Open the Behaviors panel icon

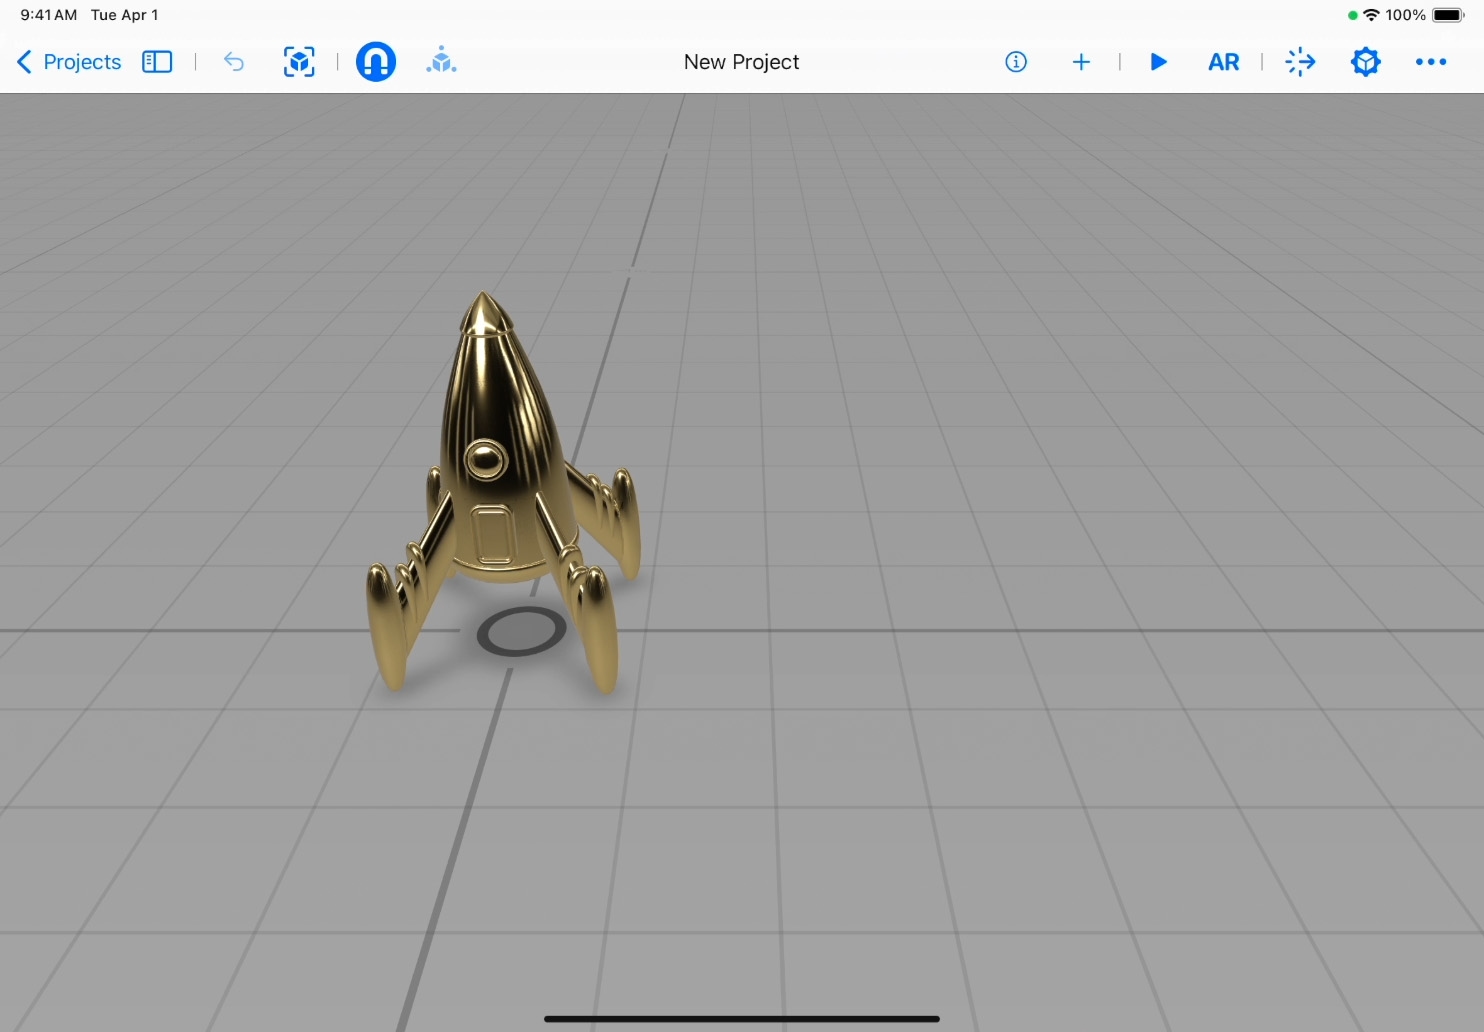1300,62
